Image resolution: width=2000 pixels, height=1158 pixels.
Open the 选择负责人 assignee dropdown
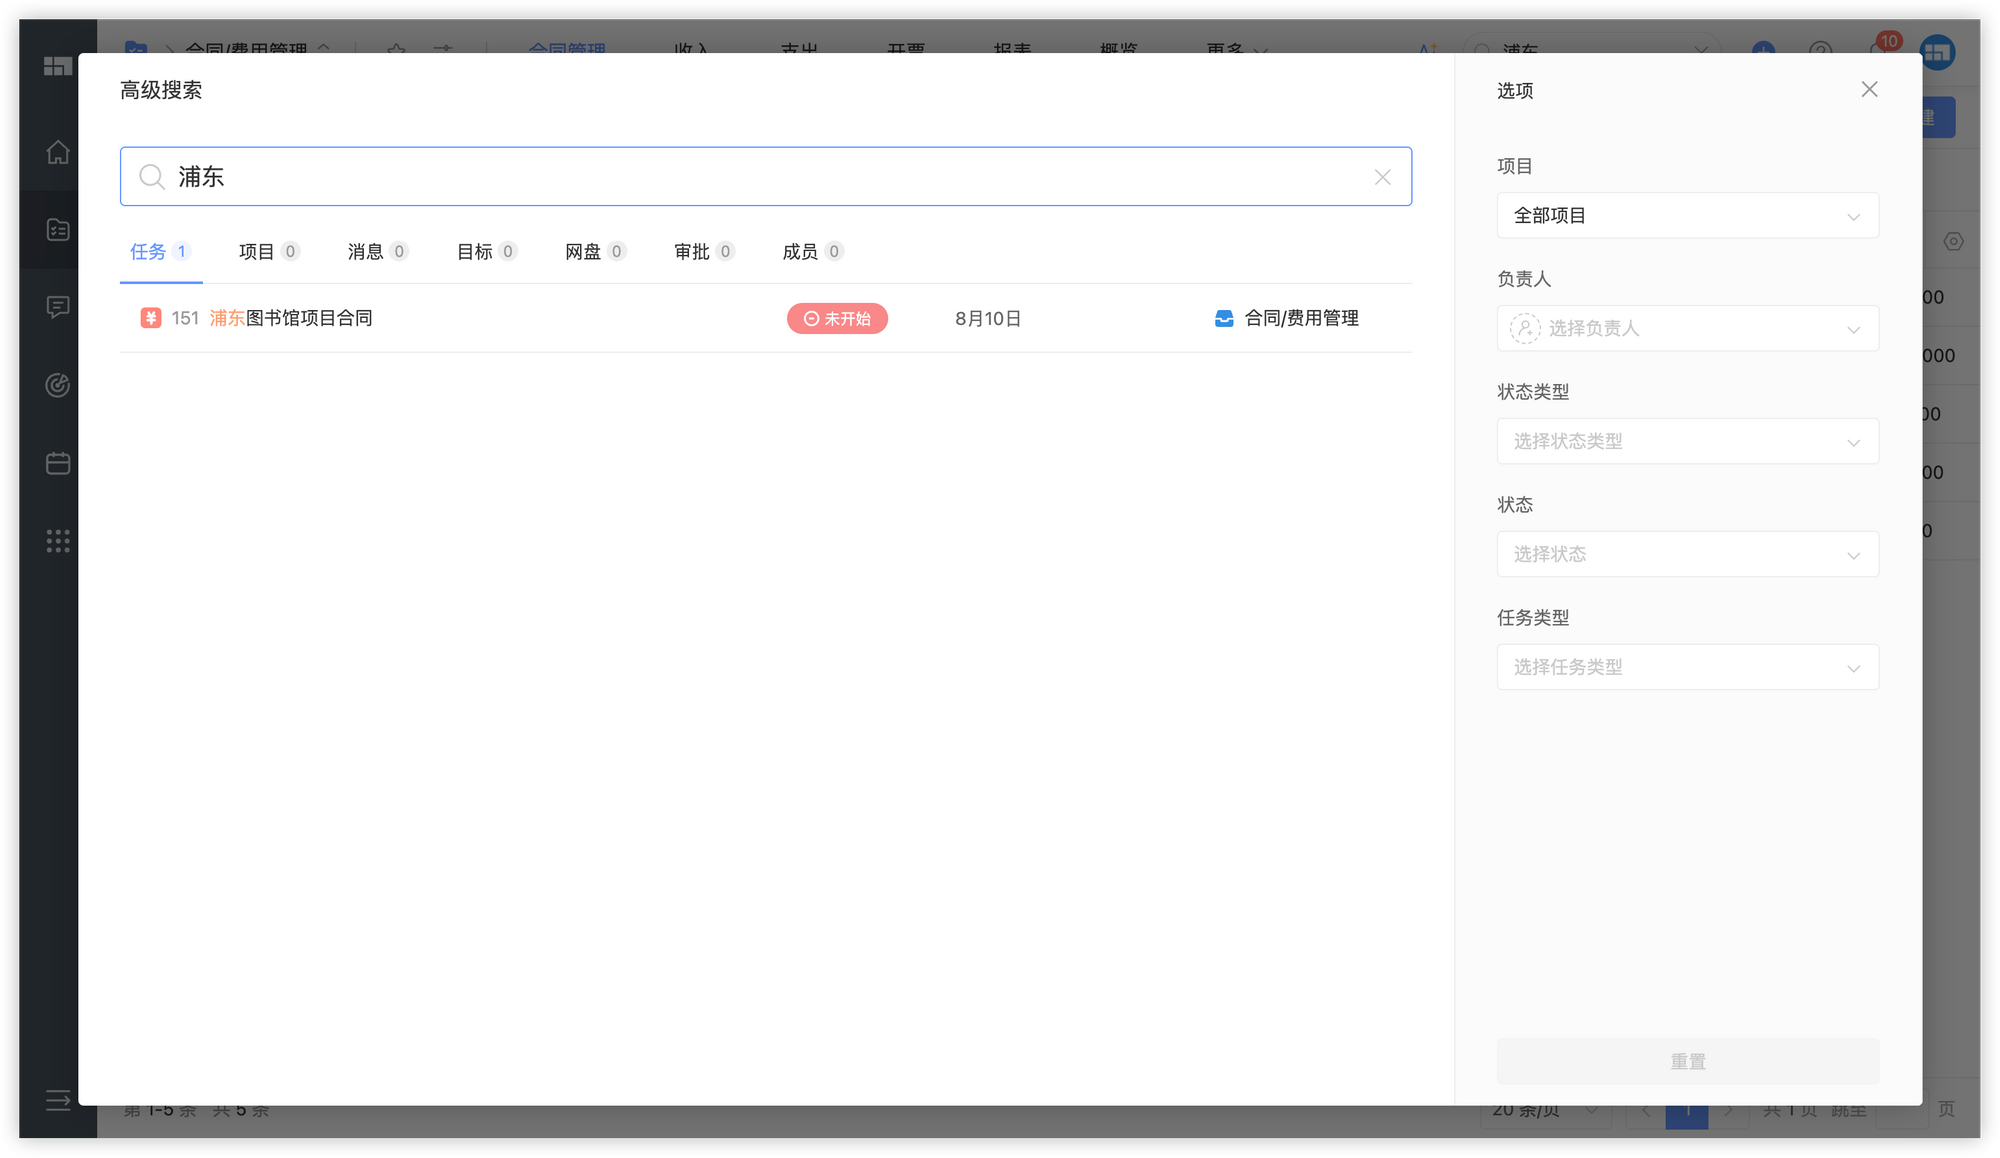[1687, 329]
